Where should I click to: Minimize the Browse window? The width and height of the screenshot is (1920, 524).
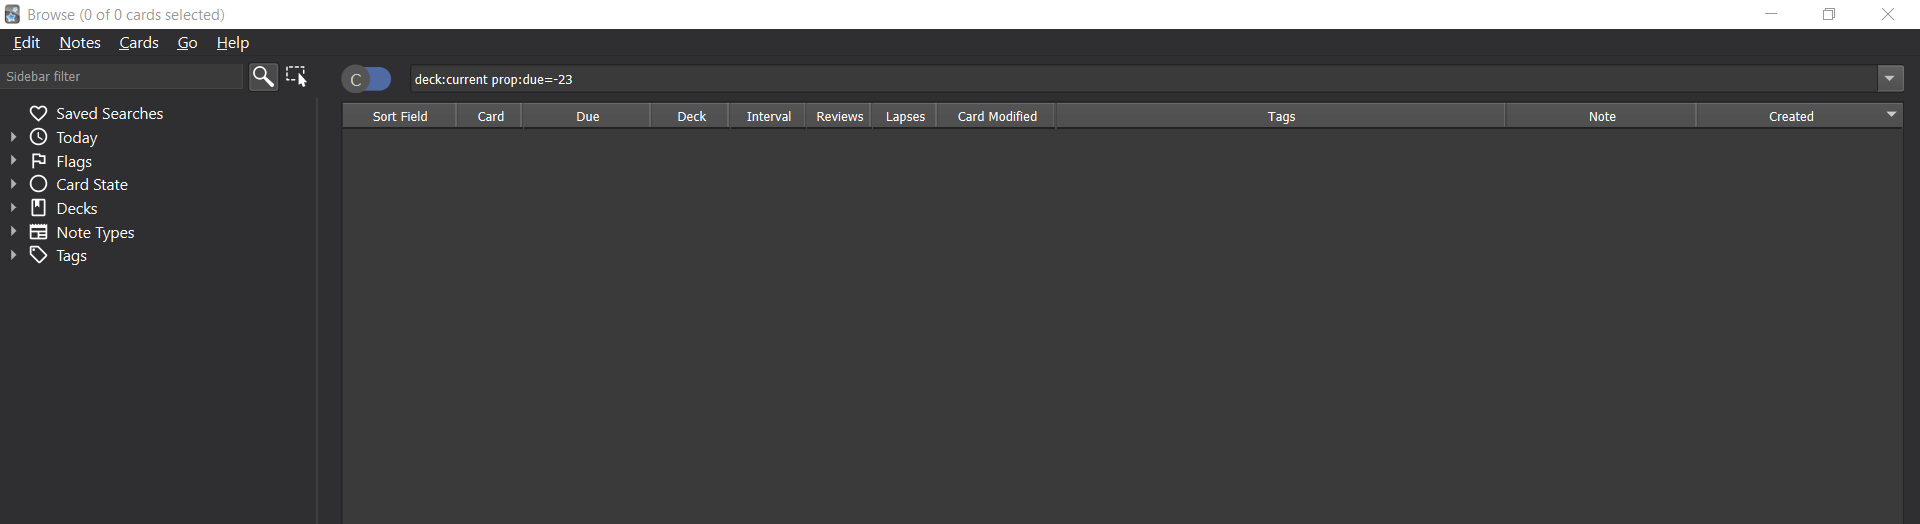click(x=1771, y=14)
